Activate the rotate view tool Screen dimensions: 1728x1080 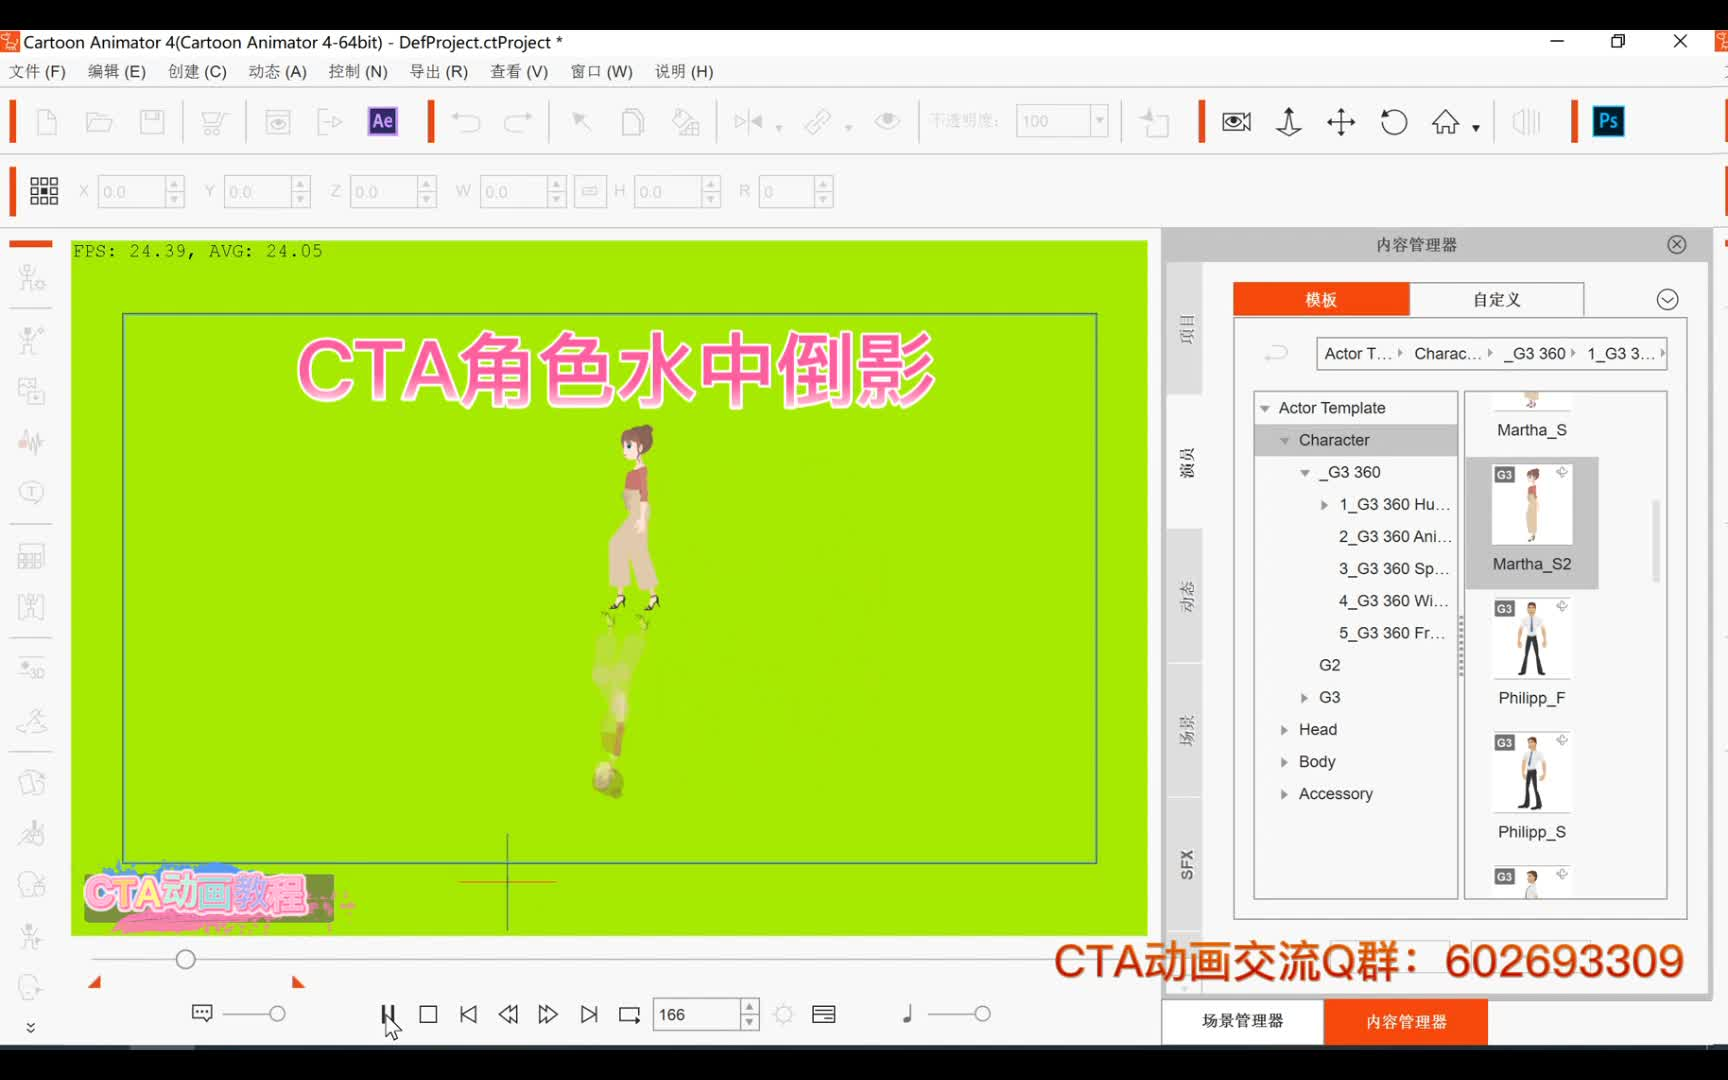click(1393, 121)
